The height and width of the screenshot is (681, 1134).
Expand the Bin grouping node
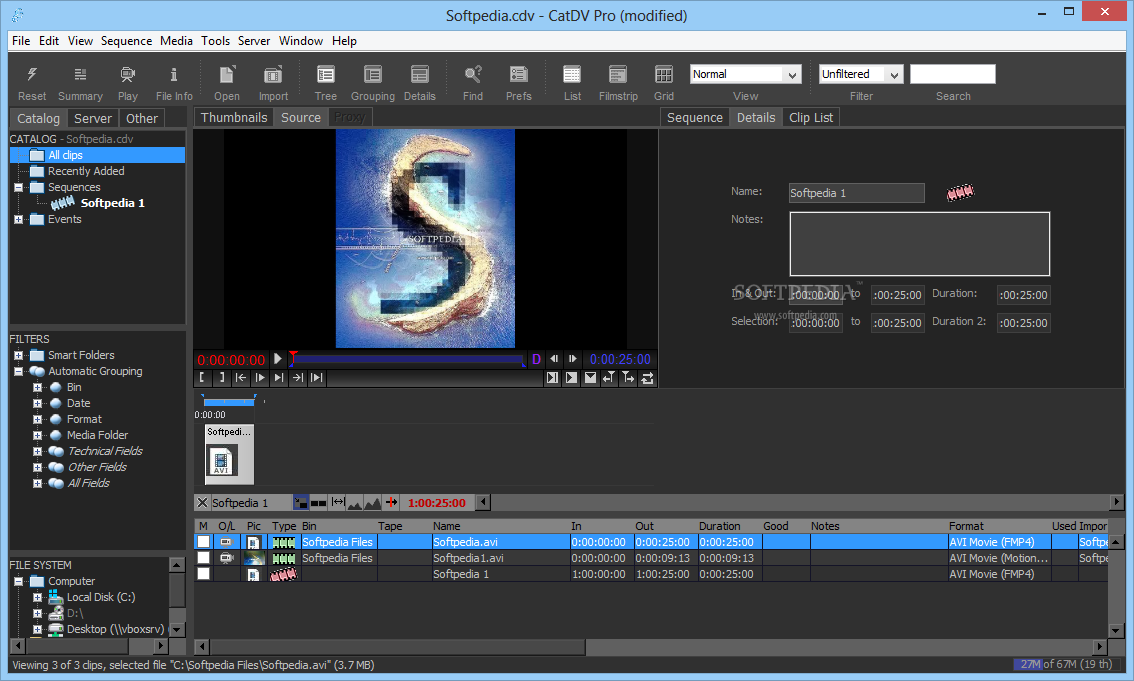pos(38,387)
